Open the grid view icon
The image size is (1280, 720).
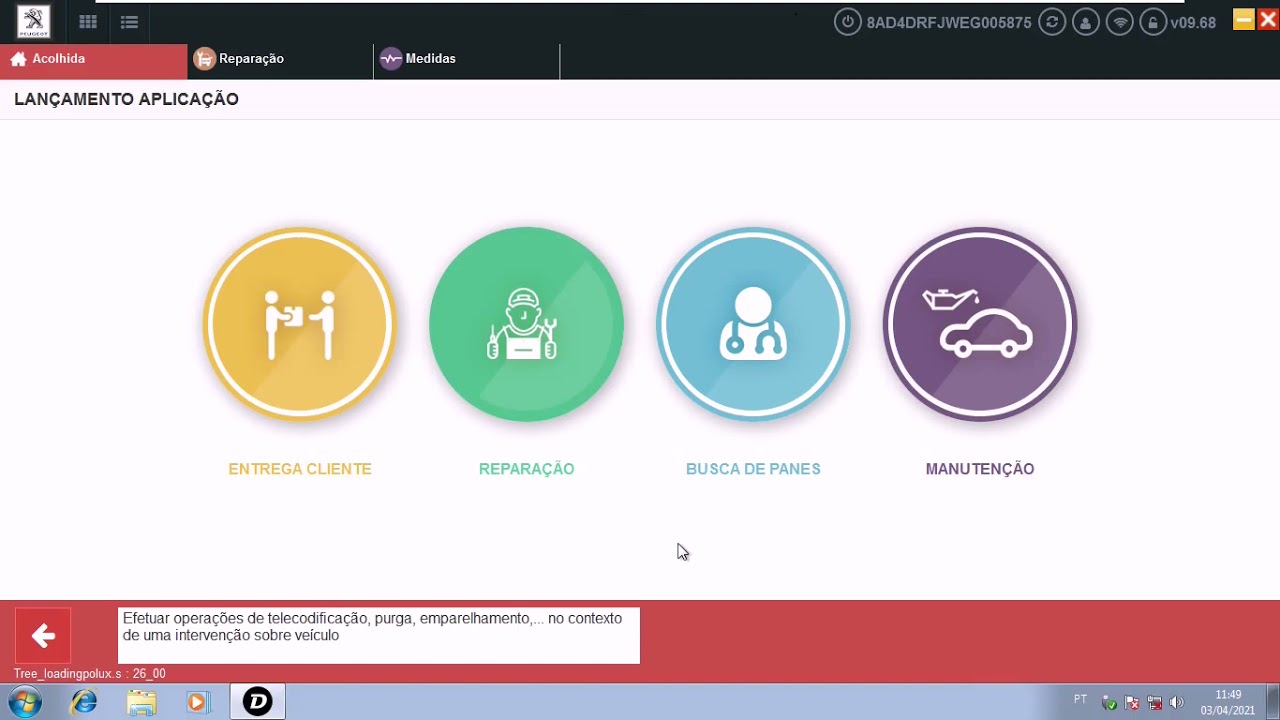(x=88, y=22)
